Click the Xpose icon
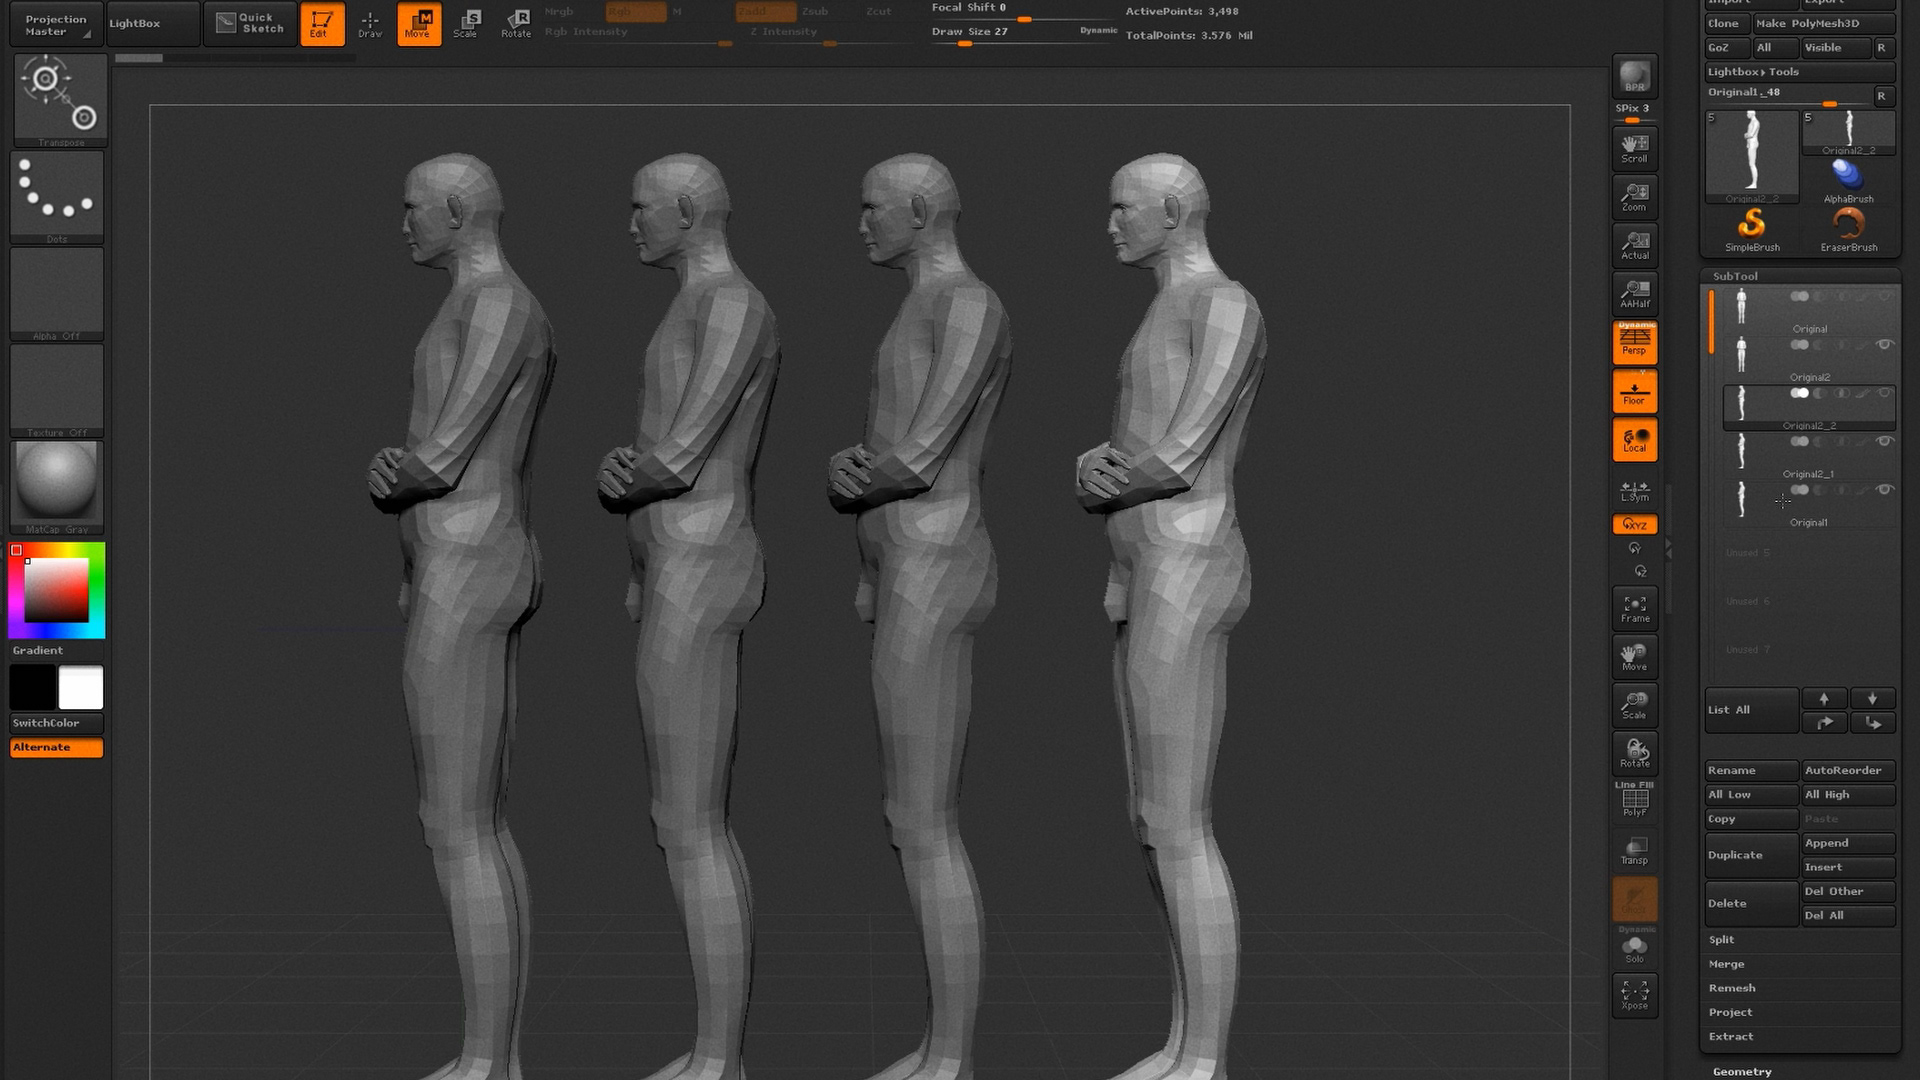1920x1080 pixels. click(1634, 995)
